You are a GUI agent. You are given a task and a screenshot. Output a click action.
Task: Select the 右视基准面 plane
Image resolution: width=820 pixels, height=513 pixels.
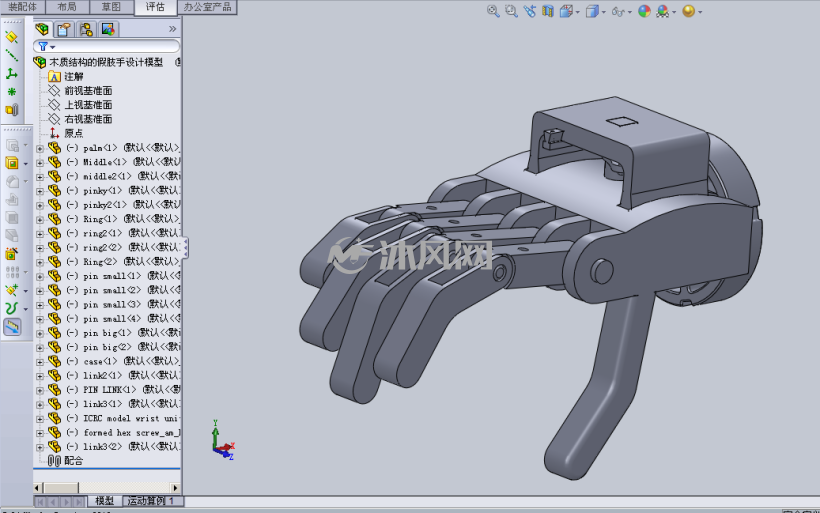pyautogui.click(x=88, y=119)
